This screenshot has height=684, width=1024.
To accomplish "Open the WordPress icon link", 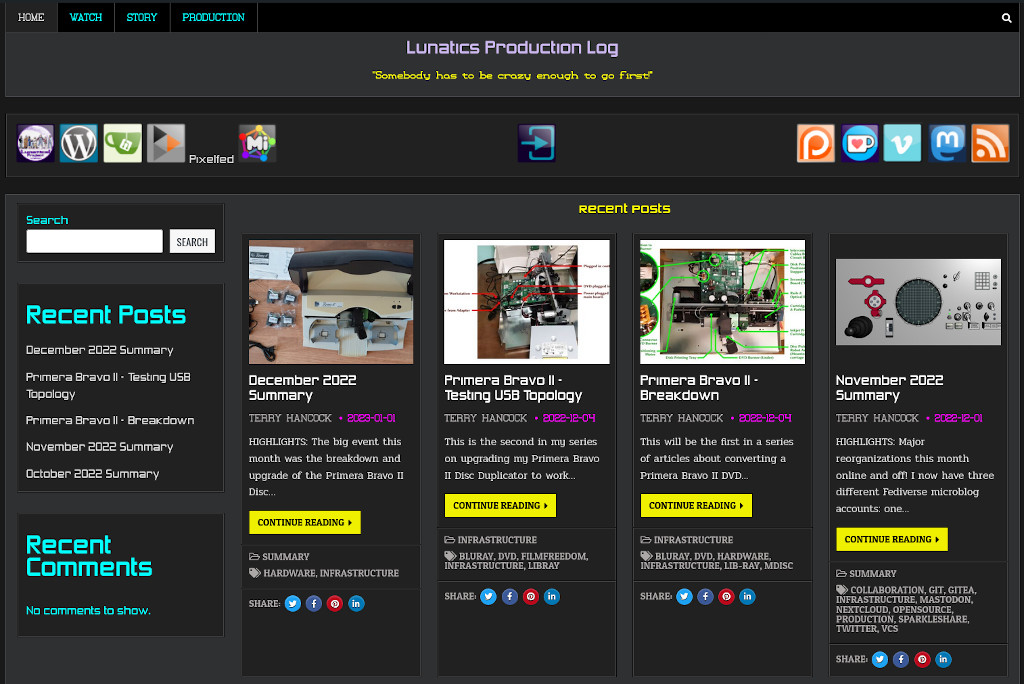I will [79, 144].
